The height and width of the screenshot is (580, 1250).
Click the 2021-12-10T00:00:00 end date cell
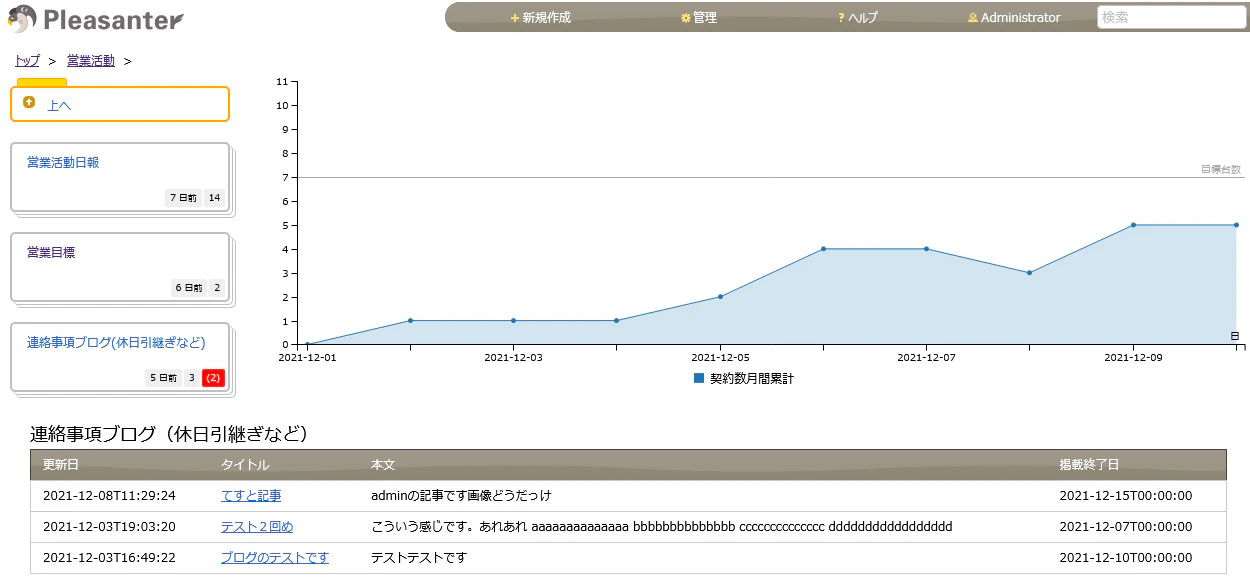pyautogui.click(x=1137, y=558)
